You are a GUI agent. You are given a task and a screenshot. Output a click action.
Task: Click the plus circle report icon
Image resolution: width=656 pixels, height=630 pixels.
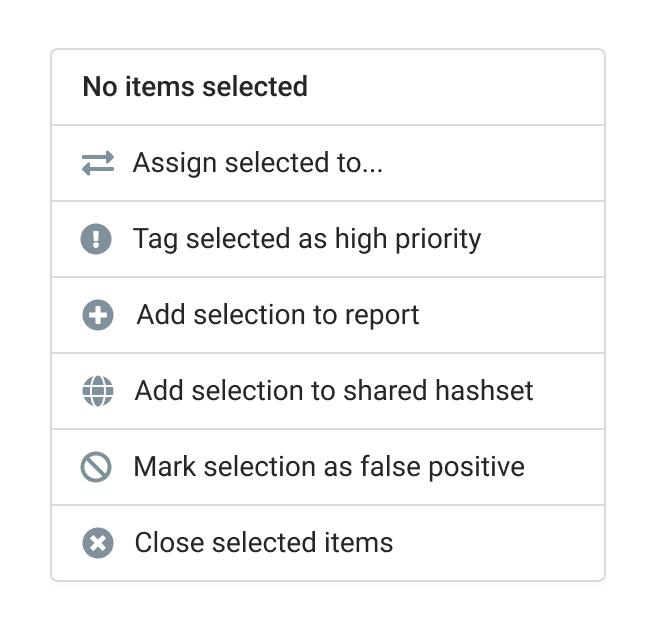point(98,315)
